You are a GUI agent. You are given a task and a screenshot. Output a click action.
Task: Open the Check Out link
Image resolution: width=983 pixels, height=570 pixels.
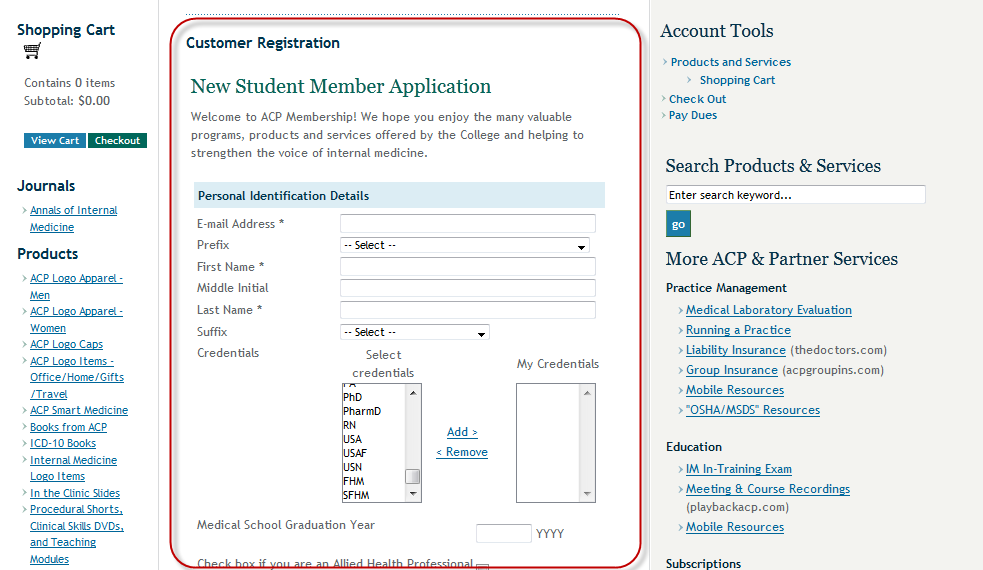tap(697, 99)
